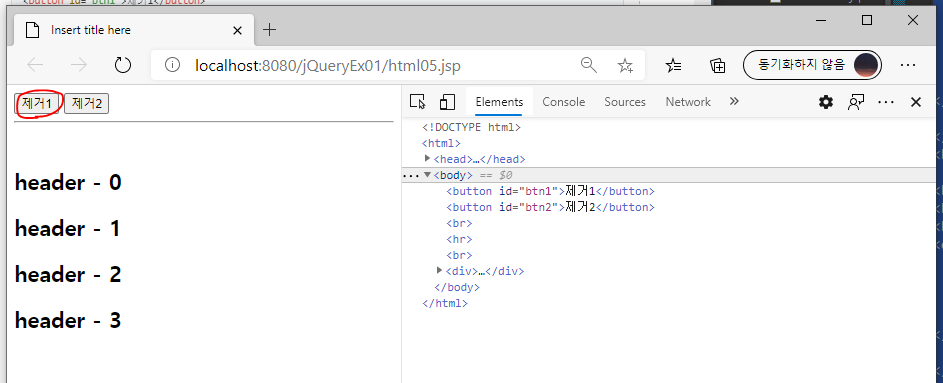The width and height of the screenshot is (943, 383).
Task: Open a new browser tab
Action: coord(270,29)
